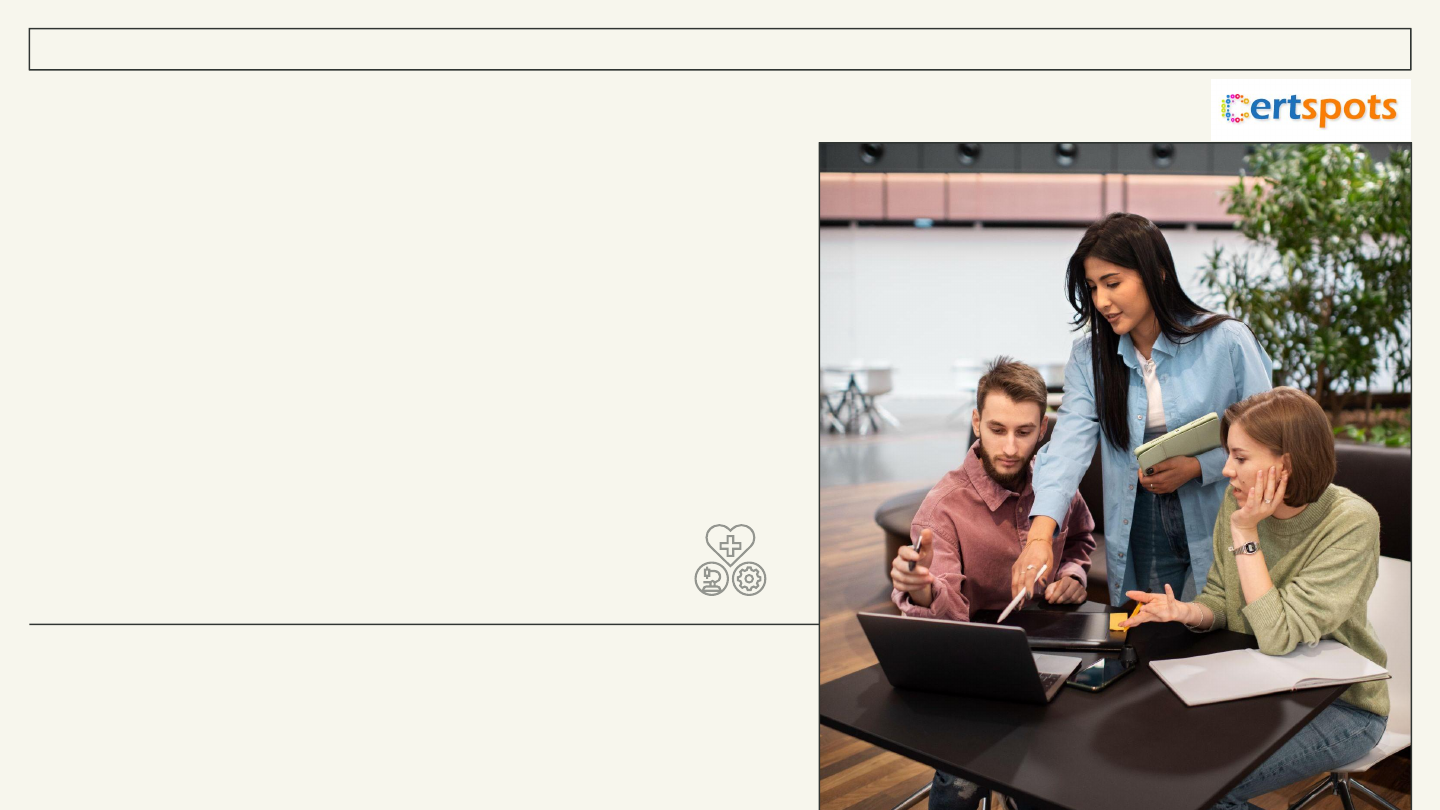
Task: Click the open laptop on the table
Action: [x=968, y=655]
